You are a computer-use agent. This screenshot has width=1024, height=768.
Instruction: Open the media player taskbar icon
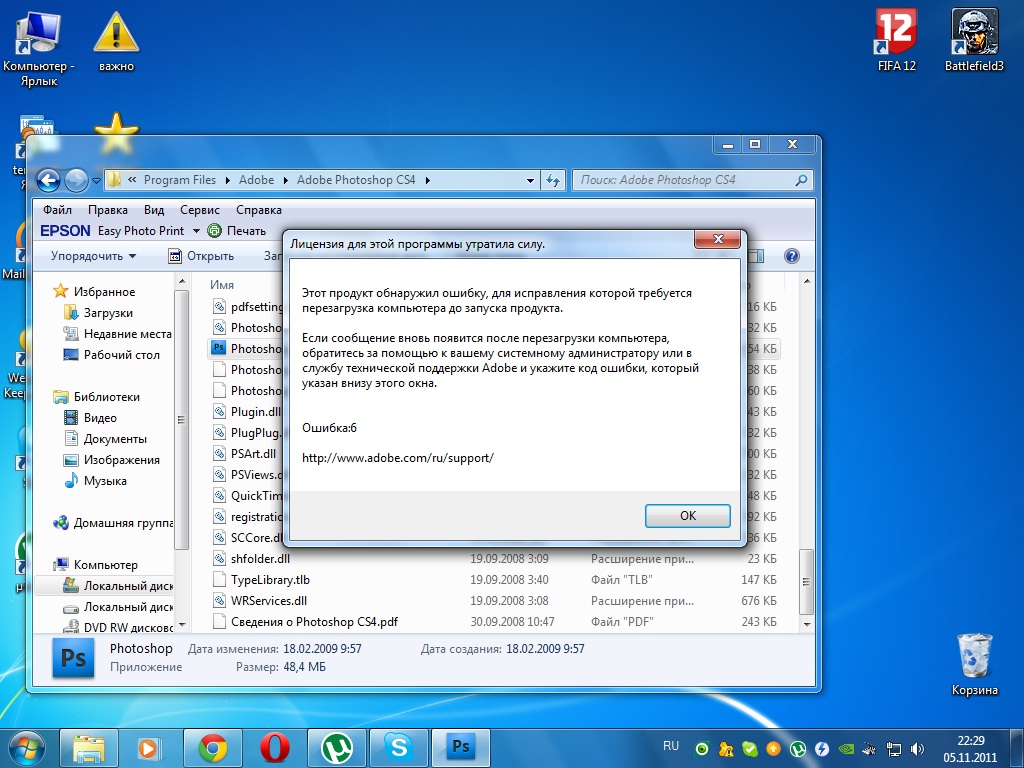pos(151,748)
